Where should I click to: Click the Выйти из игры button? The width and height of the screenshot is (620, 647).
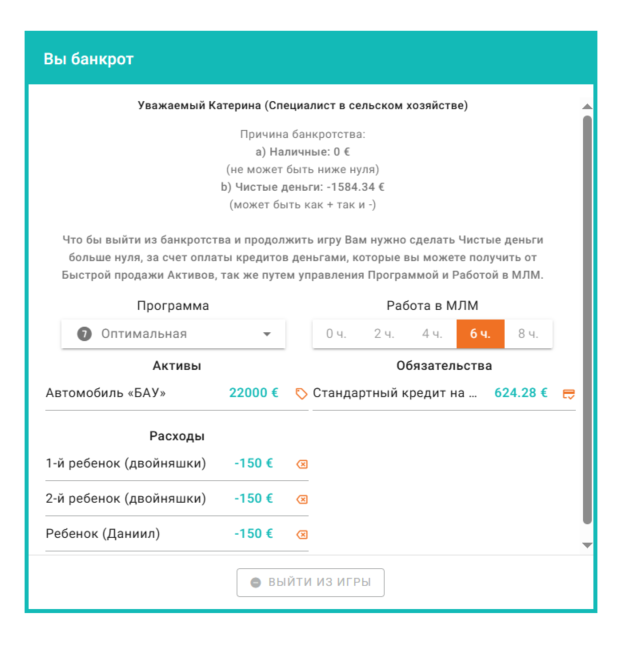coord(310,582)
